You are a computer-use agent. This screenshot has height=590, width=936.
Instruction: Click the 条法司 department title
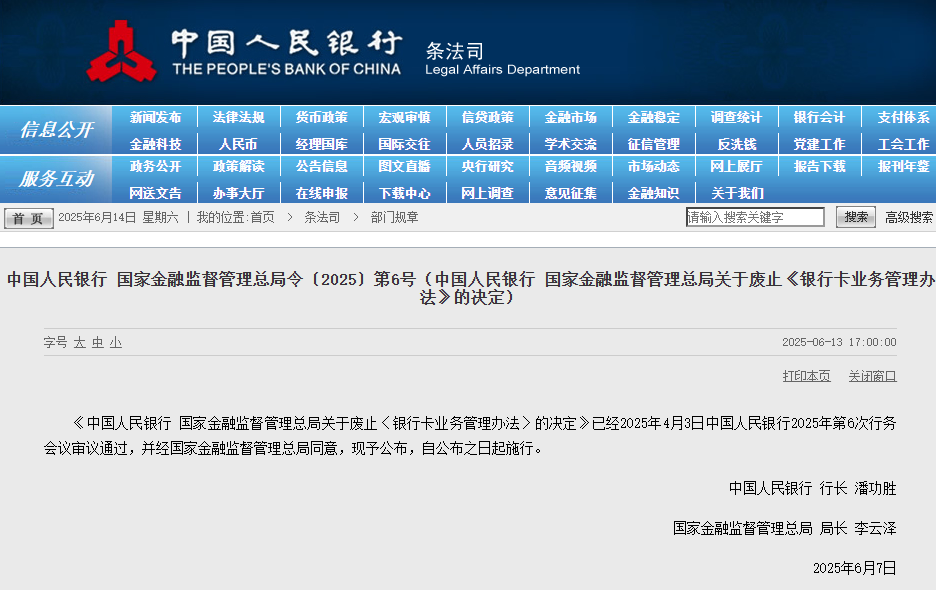tap(455, 51)
